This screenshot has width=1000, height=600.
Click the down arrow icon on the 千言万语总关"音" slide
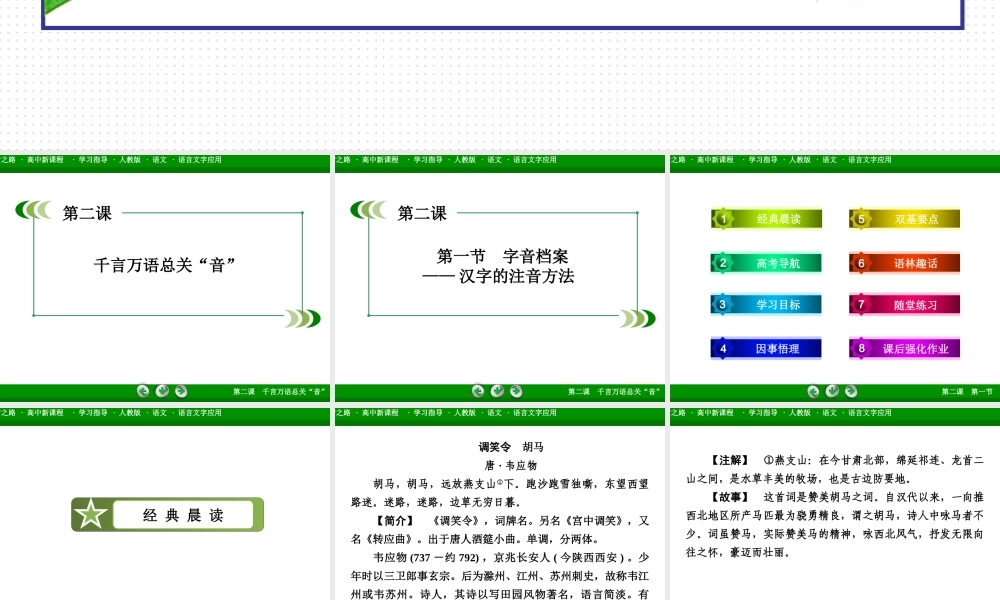point(162,391)
